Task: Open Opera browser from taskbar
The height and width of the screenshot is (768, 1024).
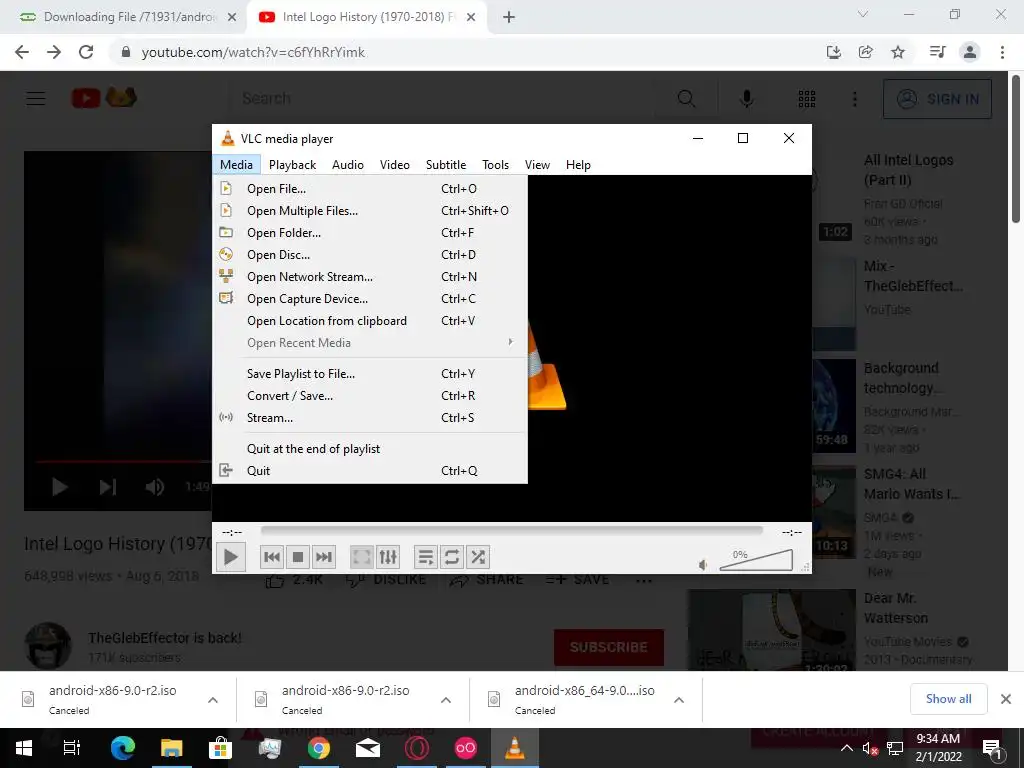Action: click(417, 748)
